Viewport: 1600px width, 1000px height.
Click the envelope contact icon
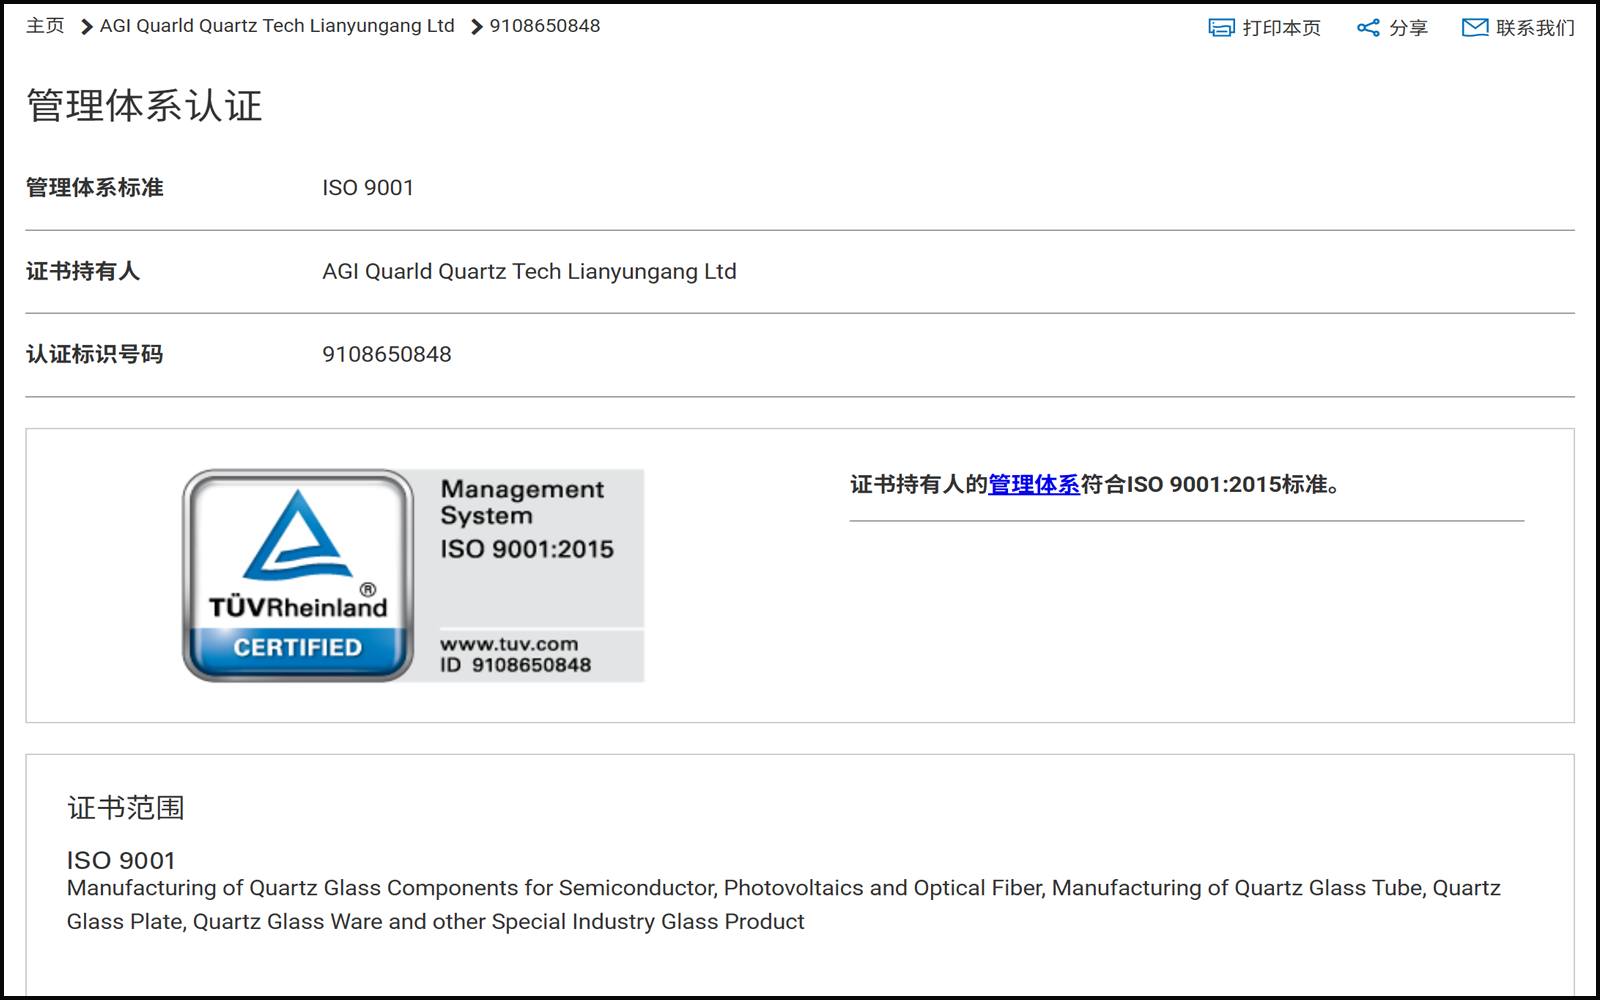[x=1475, y=28]
